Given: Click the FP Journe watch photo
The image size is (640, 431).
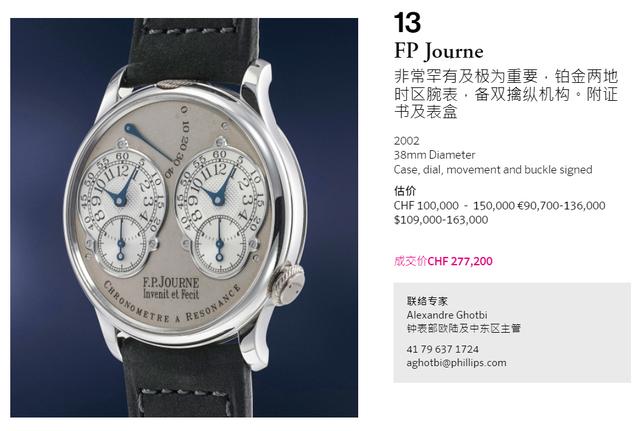Looking at the screenshot, I should (x=184, y=218).
